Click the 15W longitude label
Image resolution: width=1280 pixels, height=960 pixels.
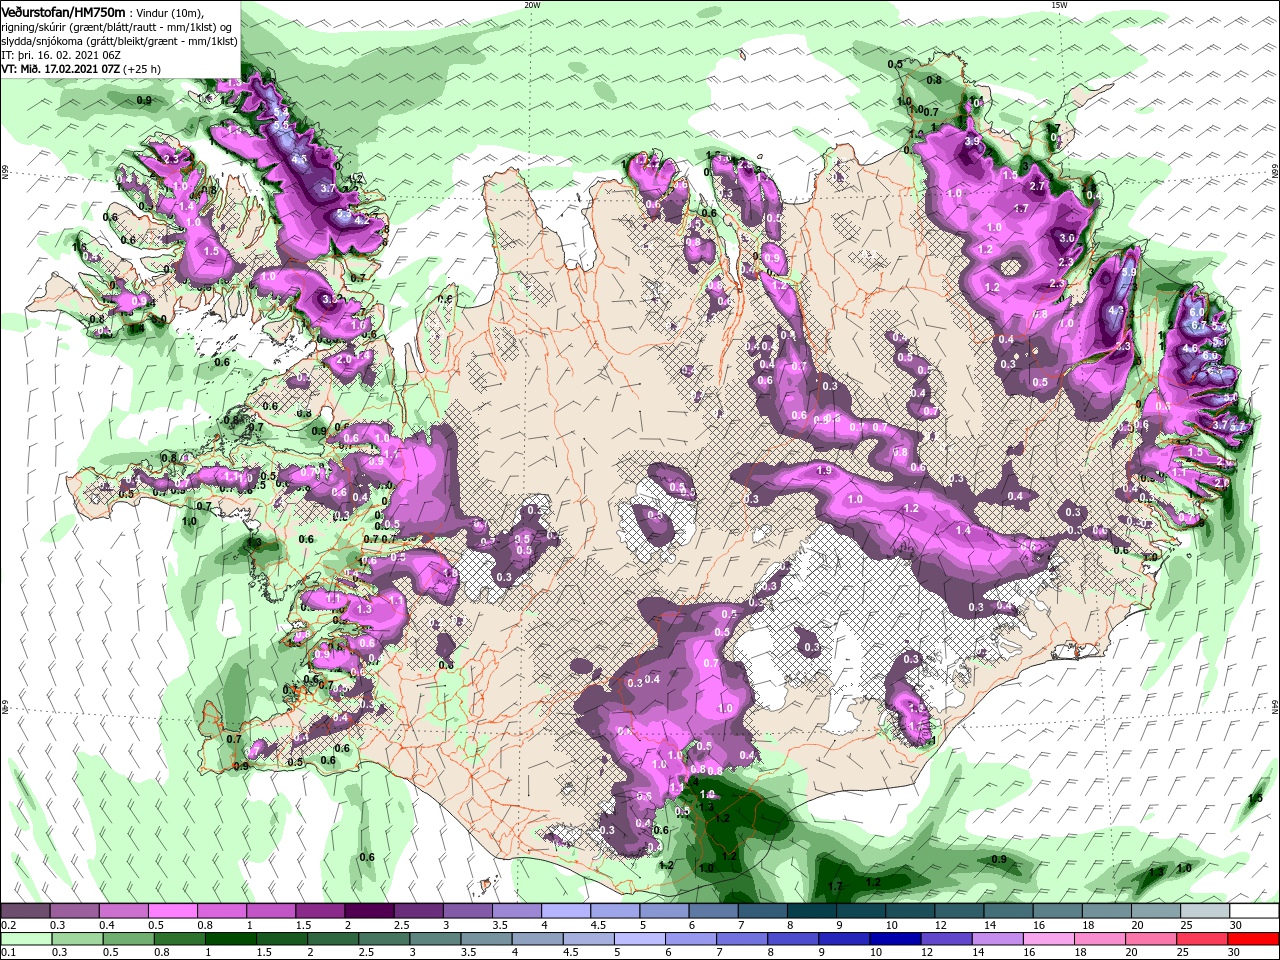[x=1059, y=5]
